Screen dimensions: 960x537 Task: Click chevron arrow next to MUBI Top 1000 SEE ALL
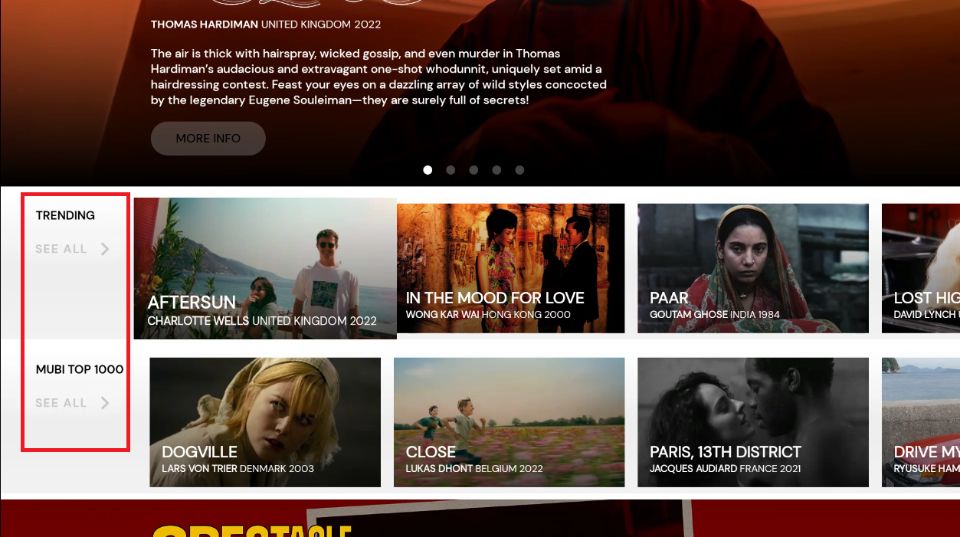pyautogui.click(x=105, y=403)
